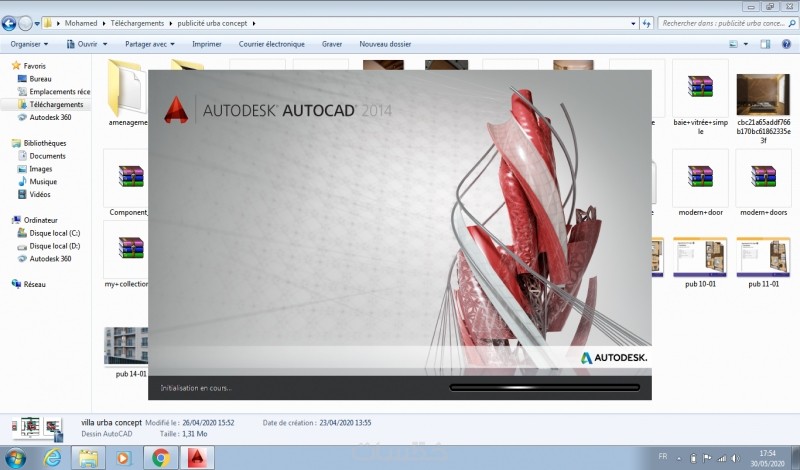Screen dimensions: 800x470
Task: Select the modern+door archive file
Action: click(x=700, y=176)
